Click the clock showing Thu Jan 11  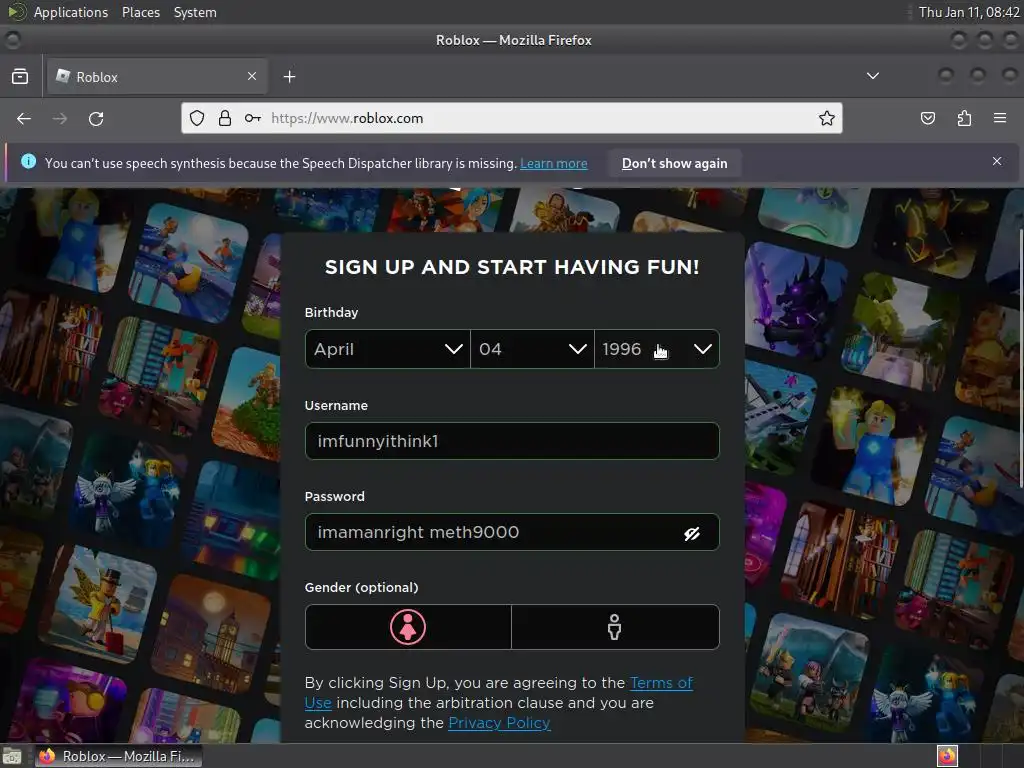point(969,12)
